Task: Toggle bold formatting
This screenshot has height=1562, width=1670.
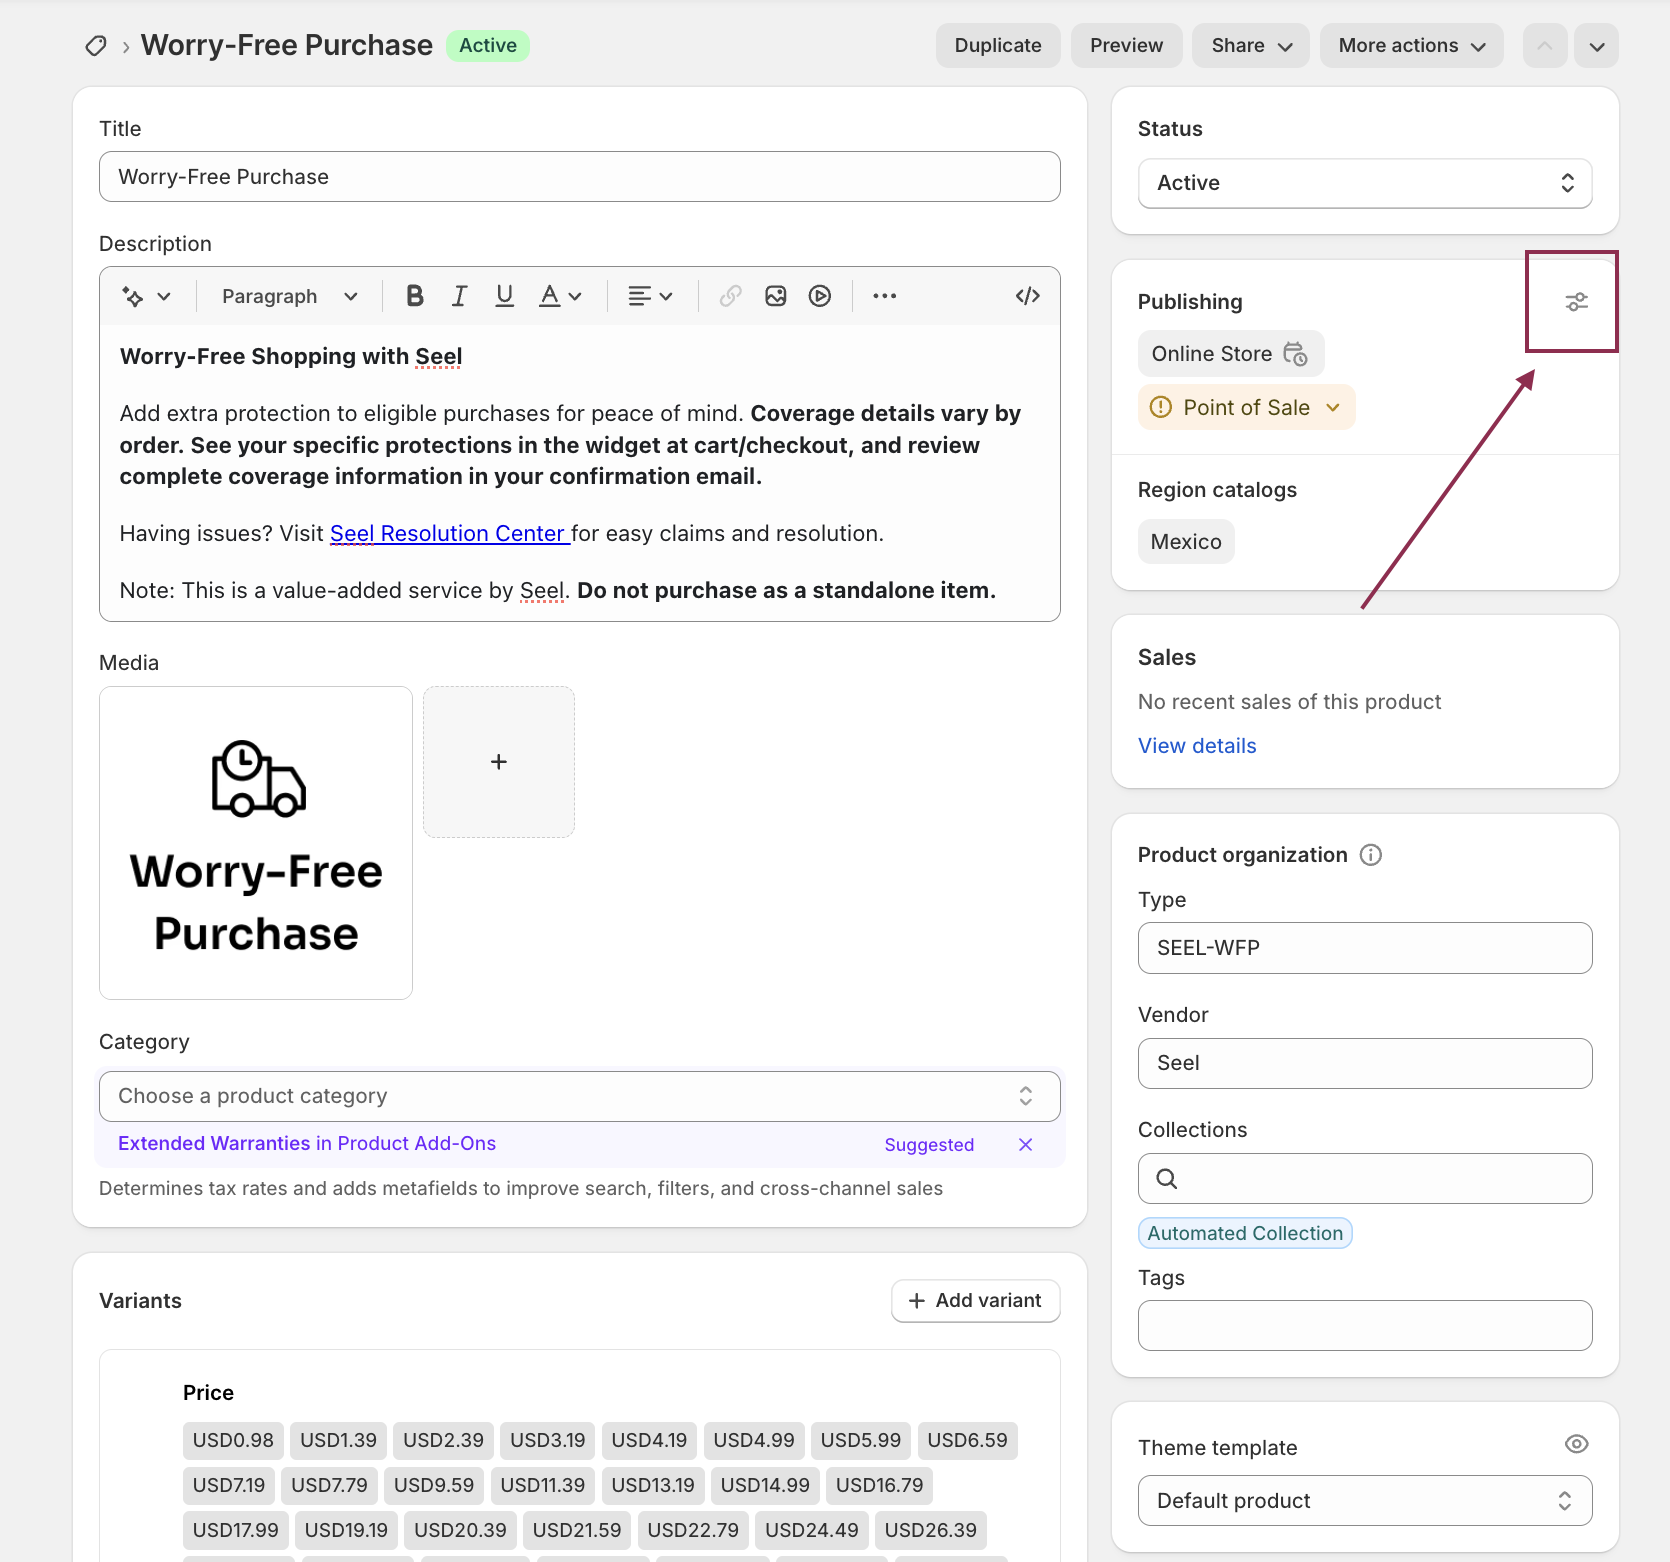Action: click(x=413, y=295)
